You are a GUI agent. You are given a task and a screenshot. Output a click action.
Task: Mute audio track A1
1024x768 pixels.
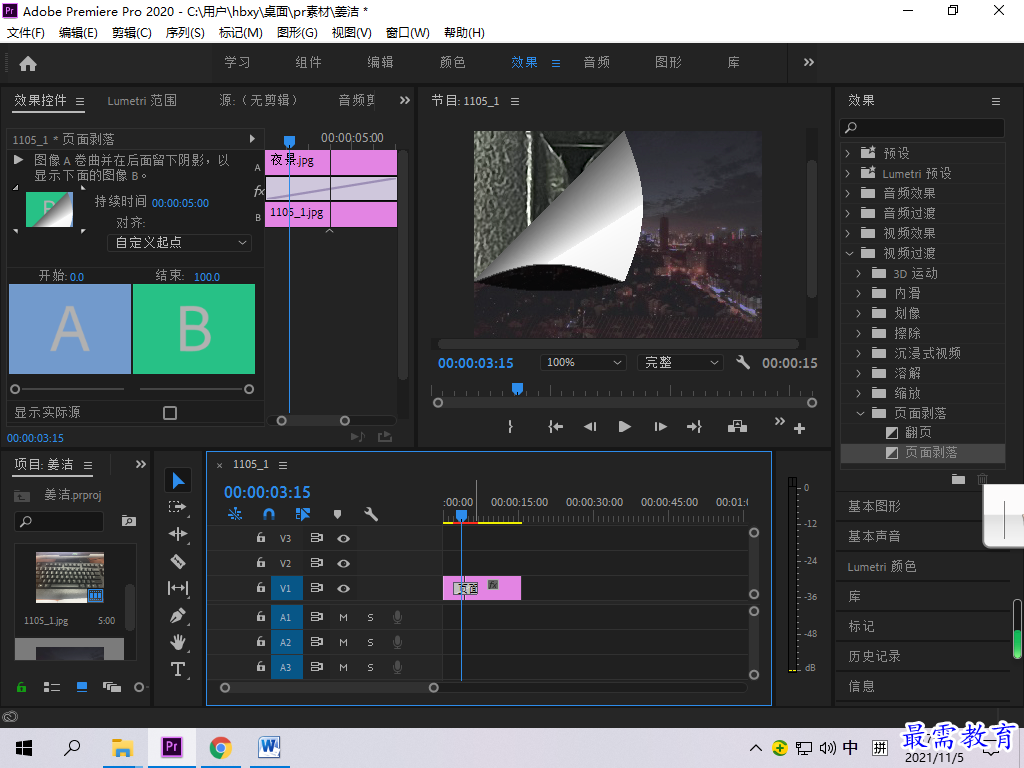point(344,617)
